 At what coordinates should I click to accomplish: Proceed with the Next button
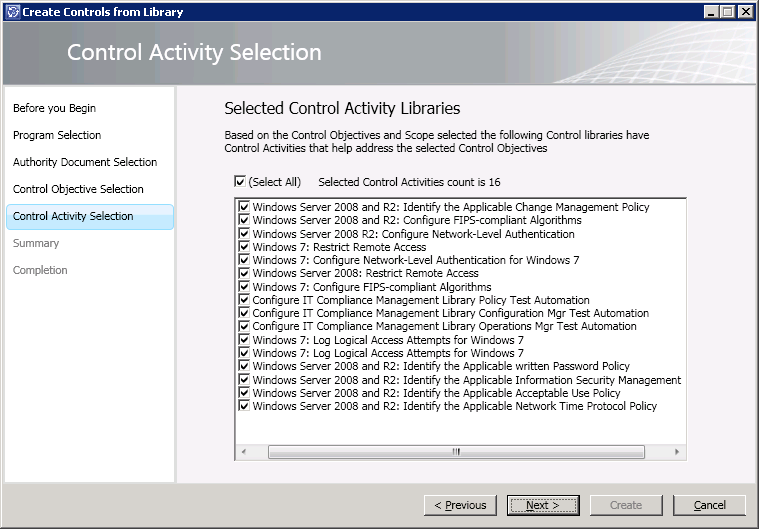pyautogui.click(x=543, y=505)
